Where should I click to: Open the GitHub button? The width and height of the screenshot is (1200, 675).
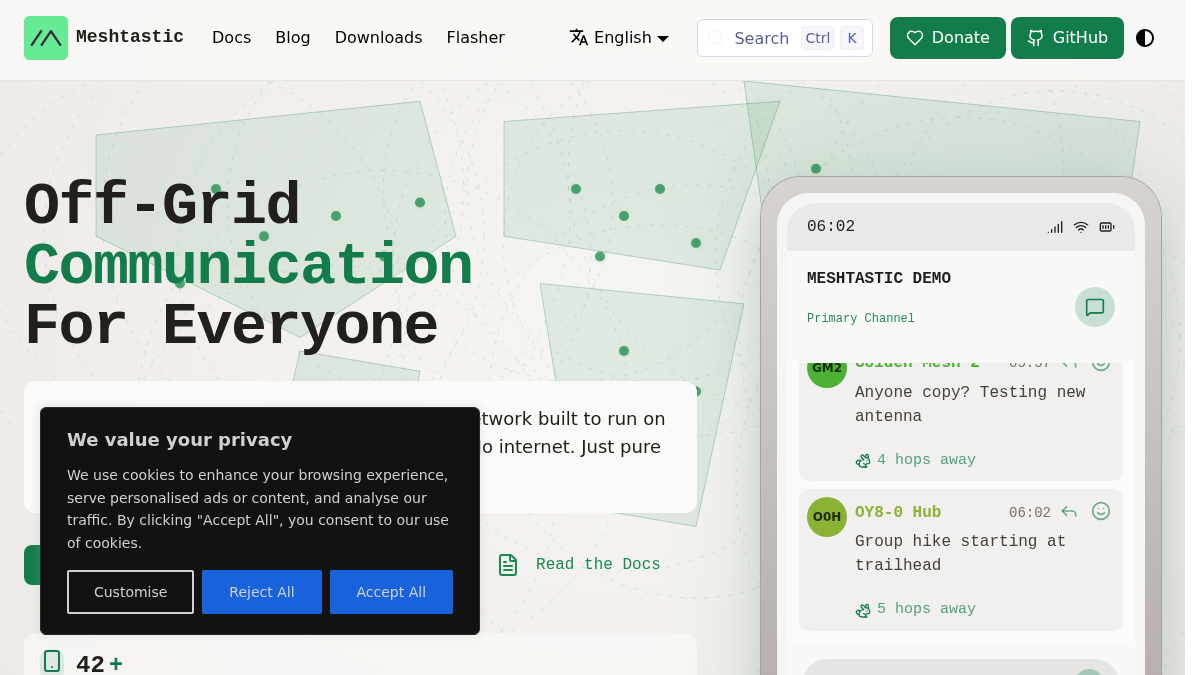coord(1067,38)
